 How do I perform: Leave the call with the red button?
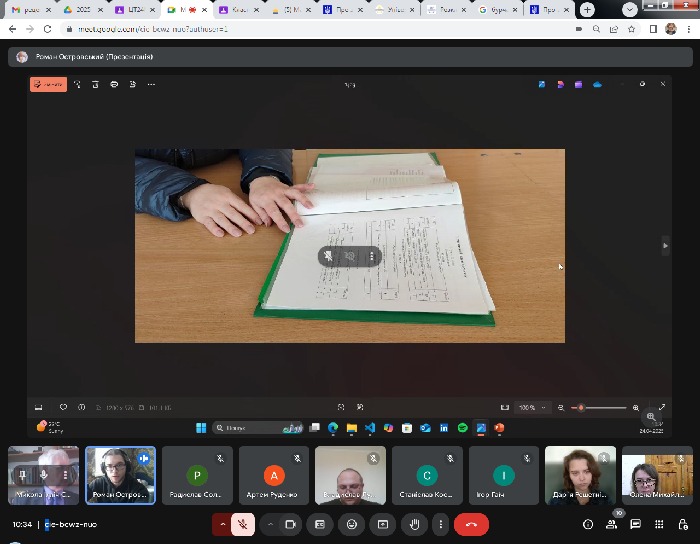[471, 524]
